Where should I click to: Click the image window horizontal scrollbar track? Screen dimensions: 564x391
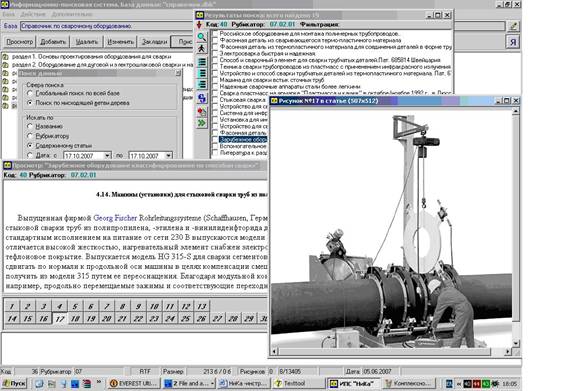(x=390, y=351)
